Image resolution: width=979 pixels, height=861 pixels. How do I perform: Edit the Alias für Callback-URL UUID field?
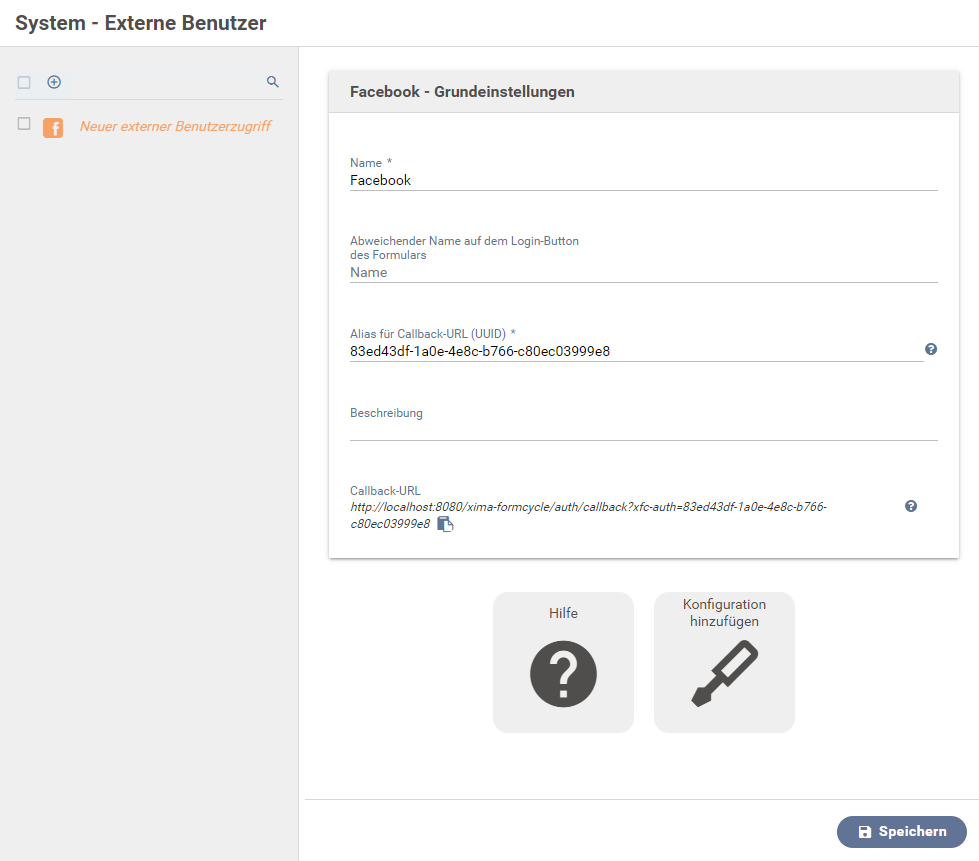click(636, 352)
